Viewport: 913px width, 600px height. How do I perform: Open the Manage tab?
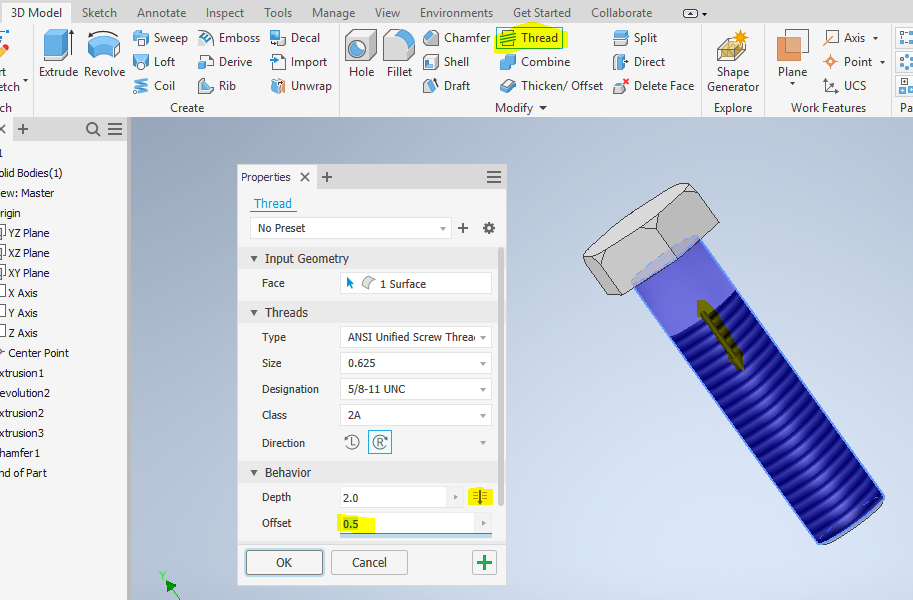click(333, 13)
